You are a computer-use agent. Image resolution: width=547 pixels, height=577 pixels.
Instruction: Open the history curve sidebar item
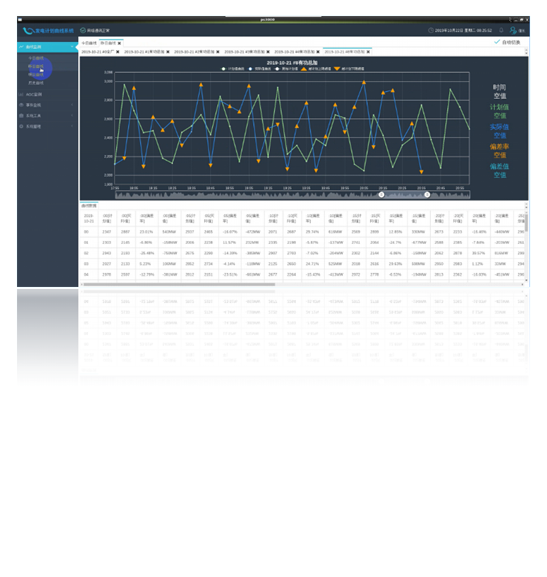[36, 83]
